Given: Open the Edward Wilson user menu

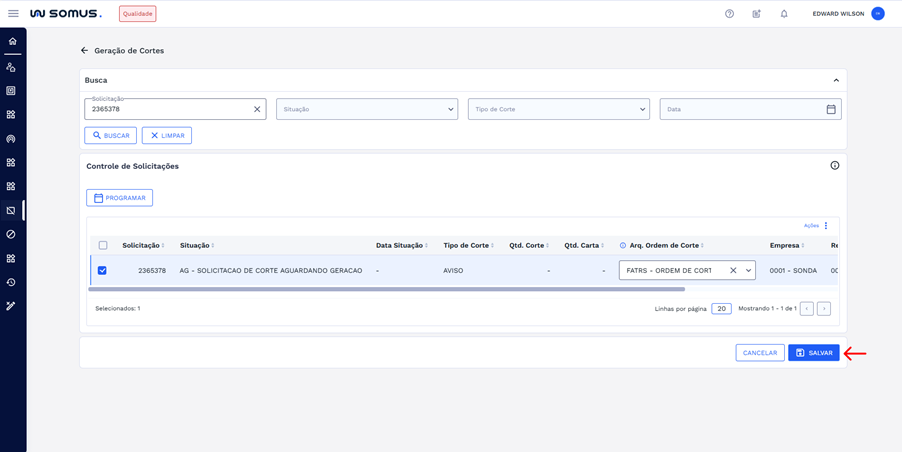Looking at the screenshot, I should click(x=877, y=14).
